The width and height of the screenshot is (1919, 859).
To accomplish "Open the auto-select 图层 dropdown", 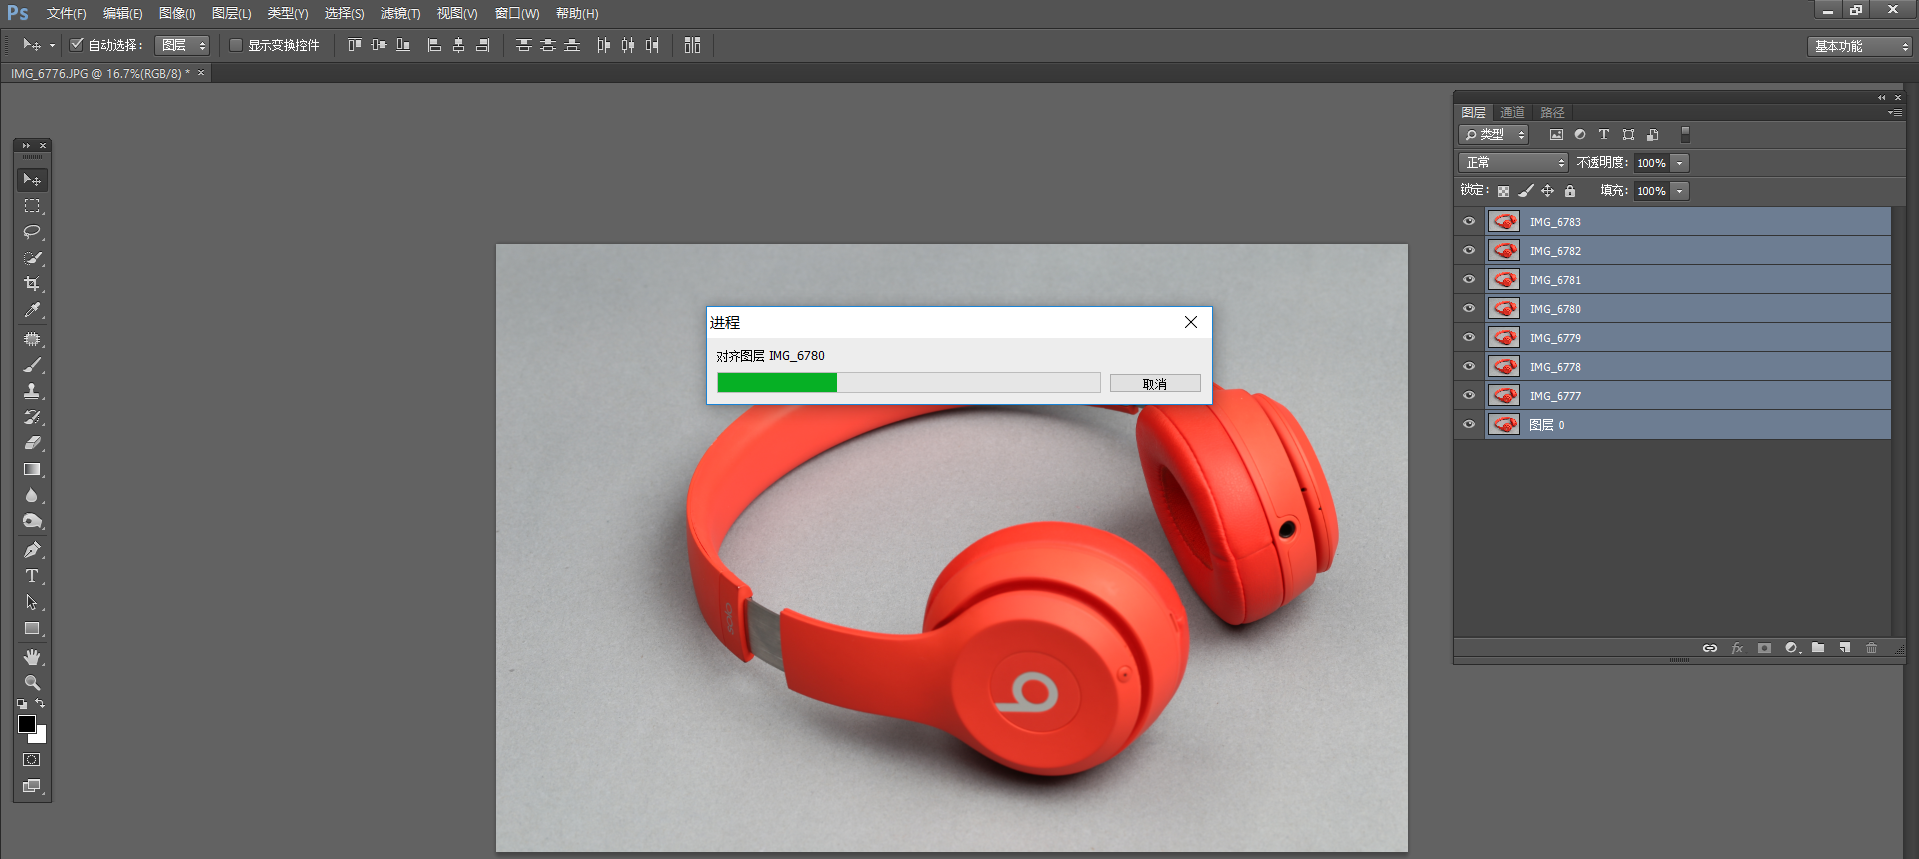I will pyautogui.click(x=182, y=45).
